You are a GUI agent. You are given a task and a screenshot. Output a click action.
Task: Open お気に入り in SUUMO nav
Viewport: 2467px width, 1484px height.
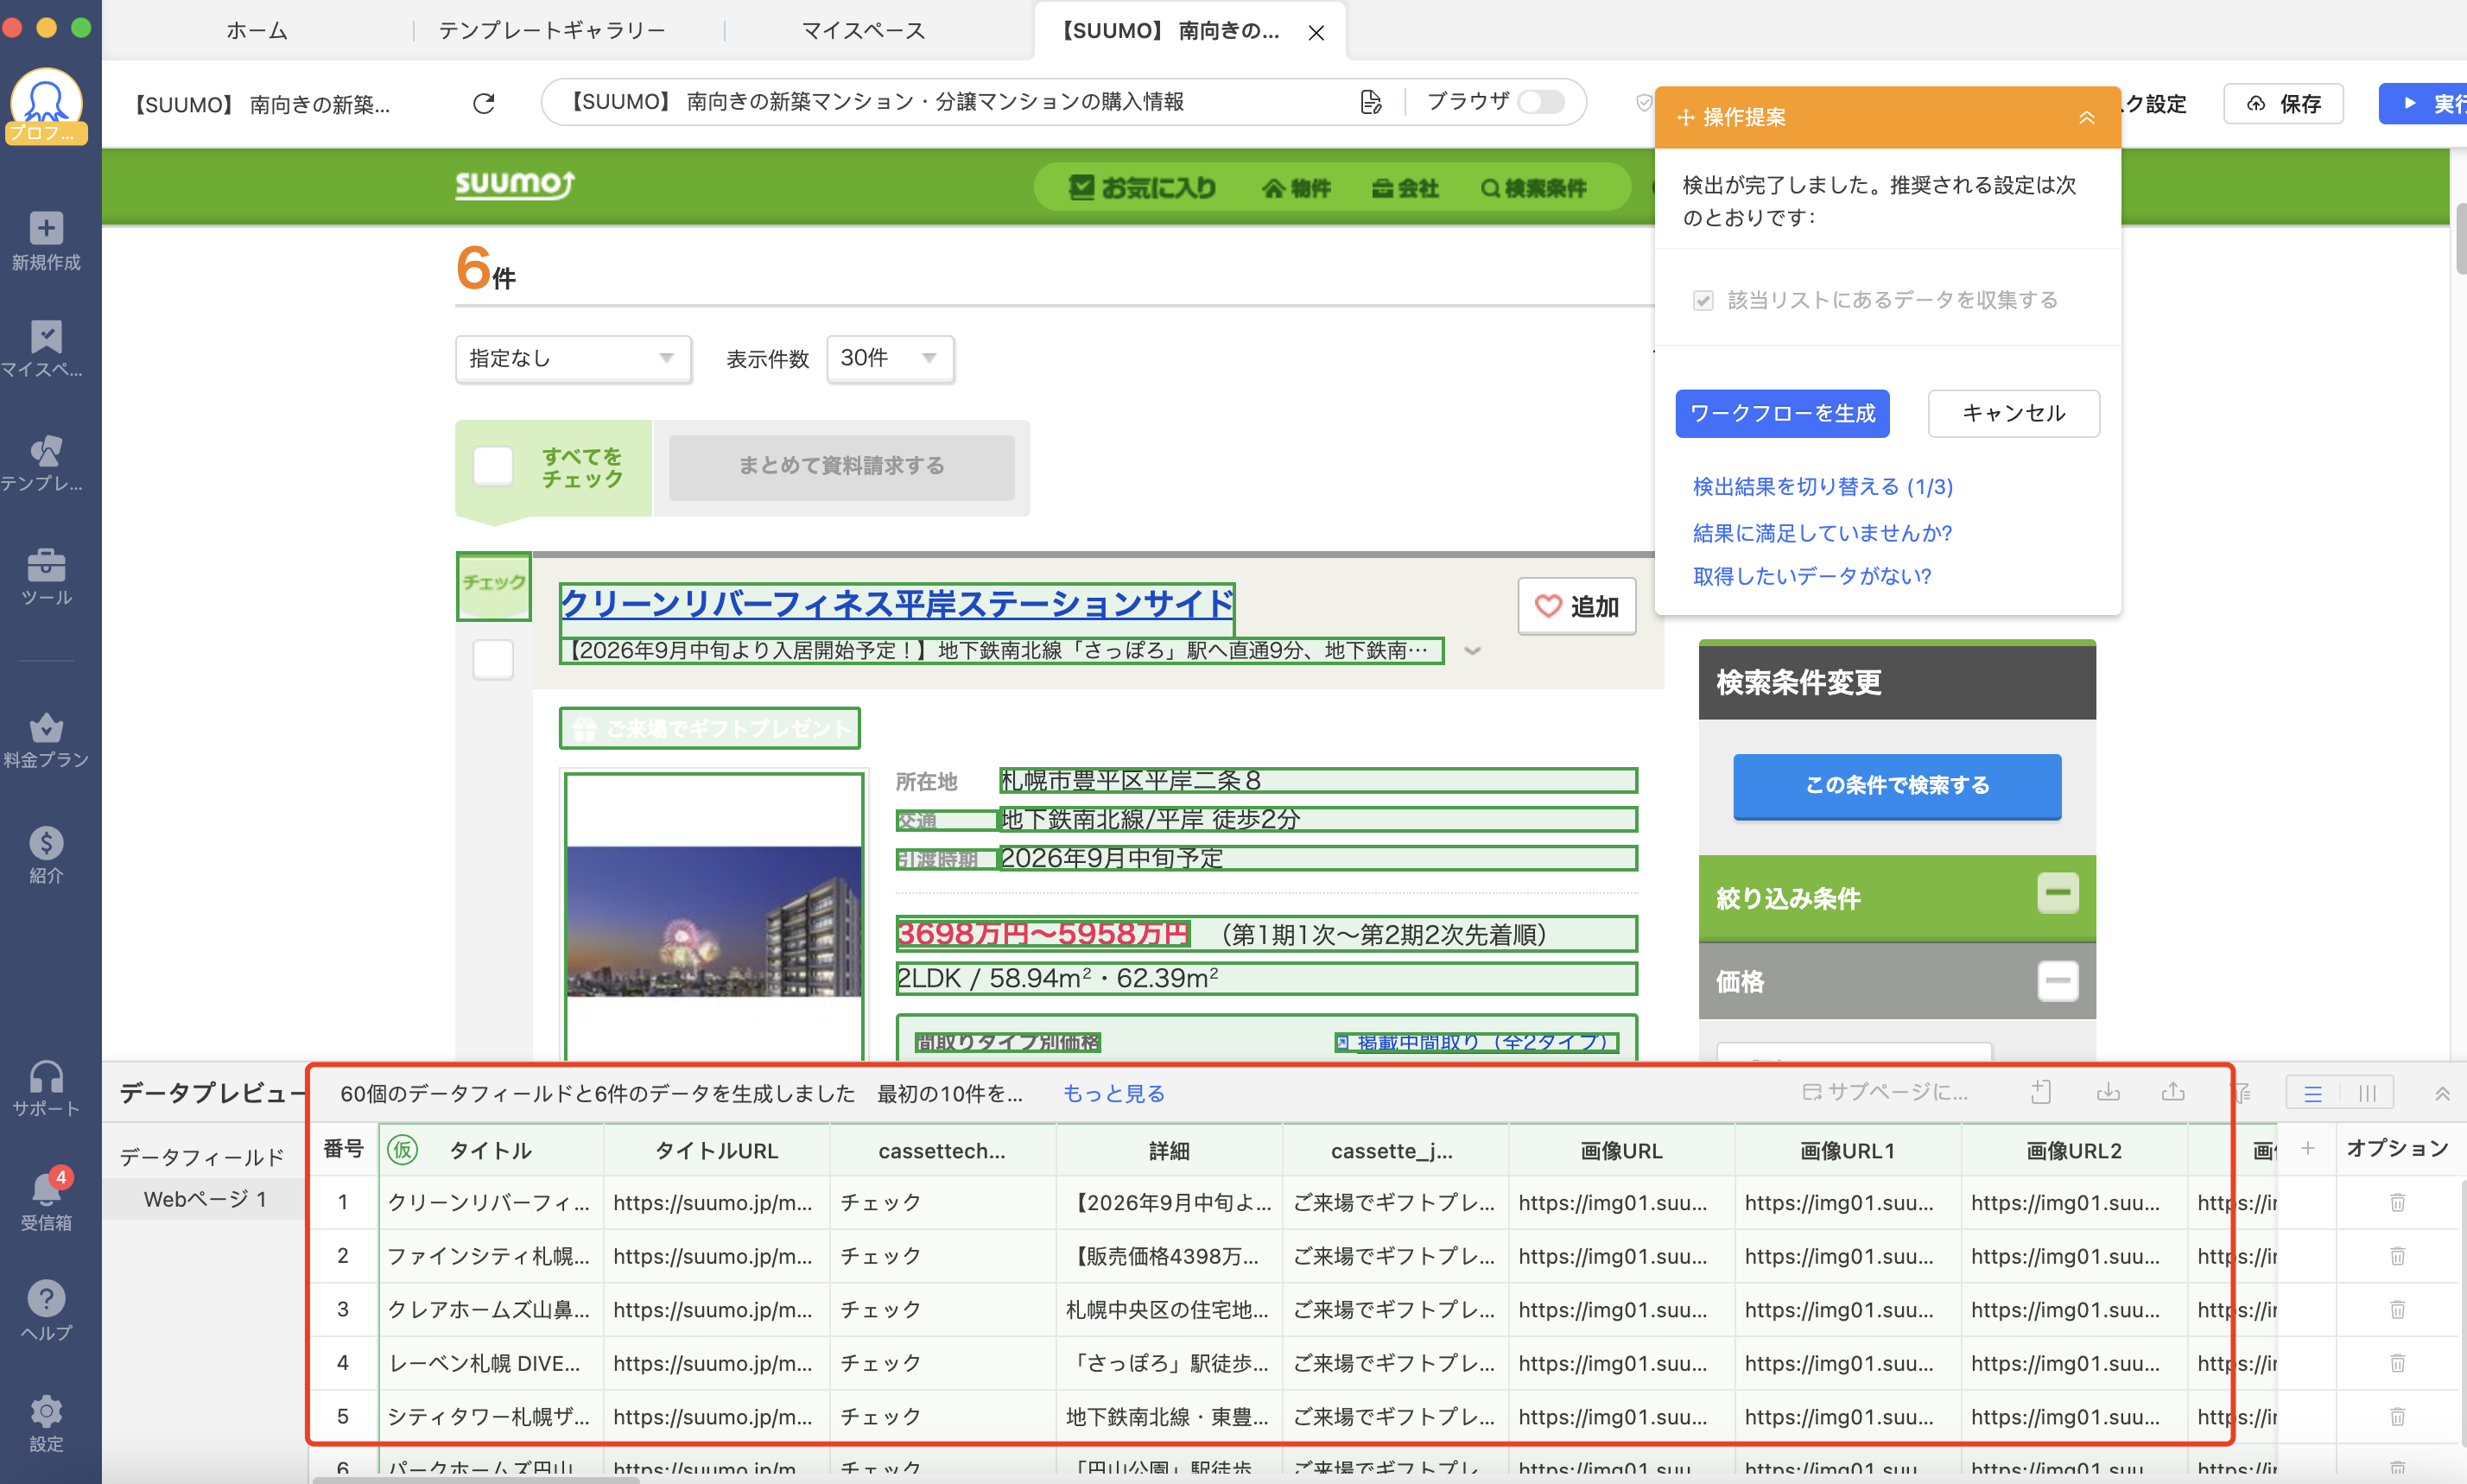[x=1143, y=188]
